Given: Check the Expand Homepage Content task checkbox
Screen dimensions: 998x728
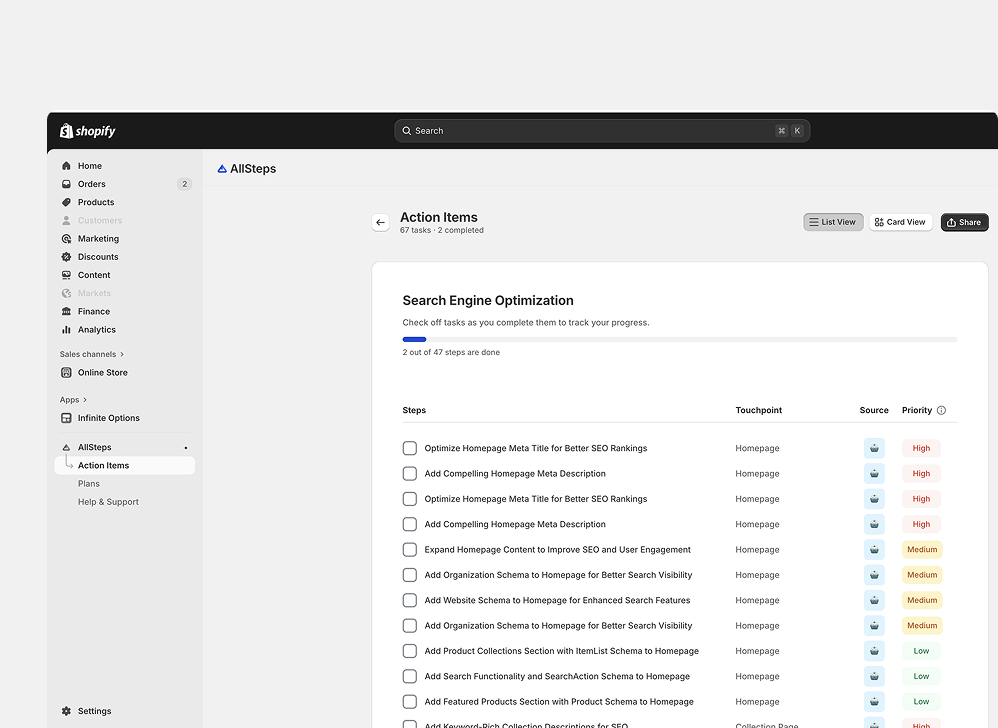Looking at the screenshot, I should pyautogui.click(x=410, y=550).
